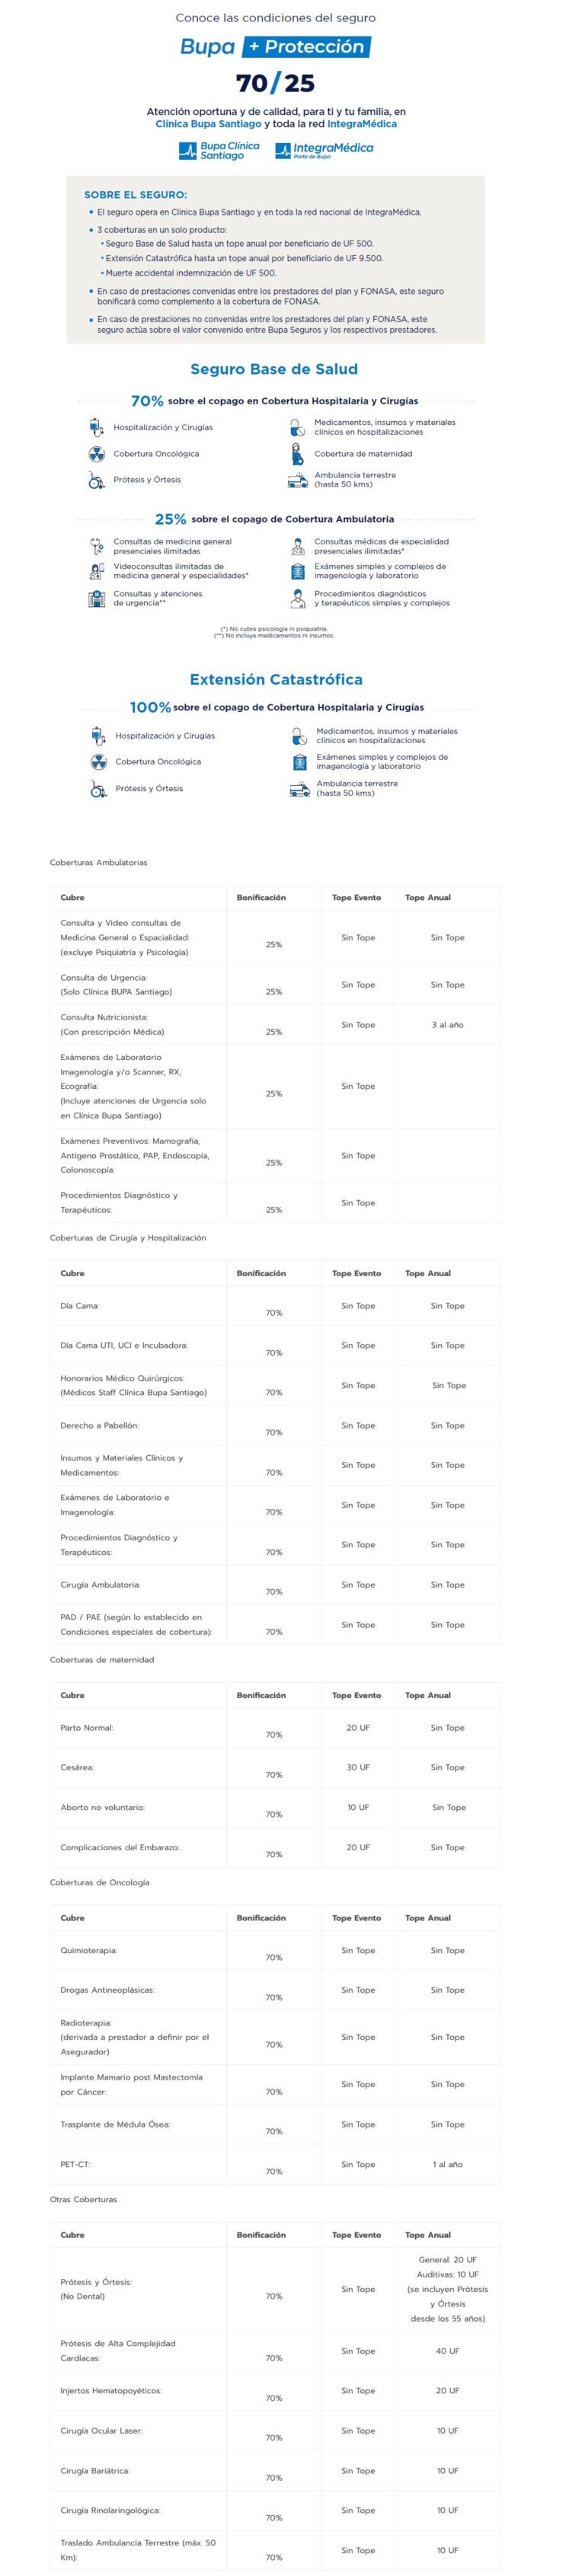Viewport: 585px width, 2576px height.
Task: Click the wheelchair icon under Extensión Catastrófica
Action: click(x=98, y=788)
